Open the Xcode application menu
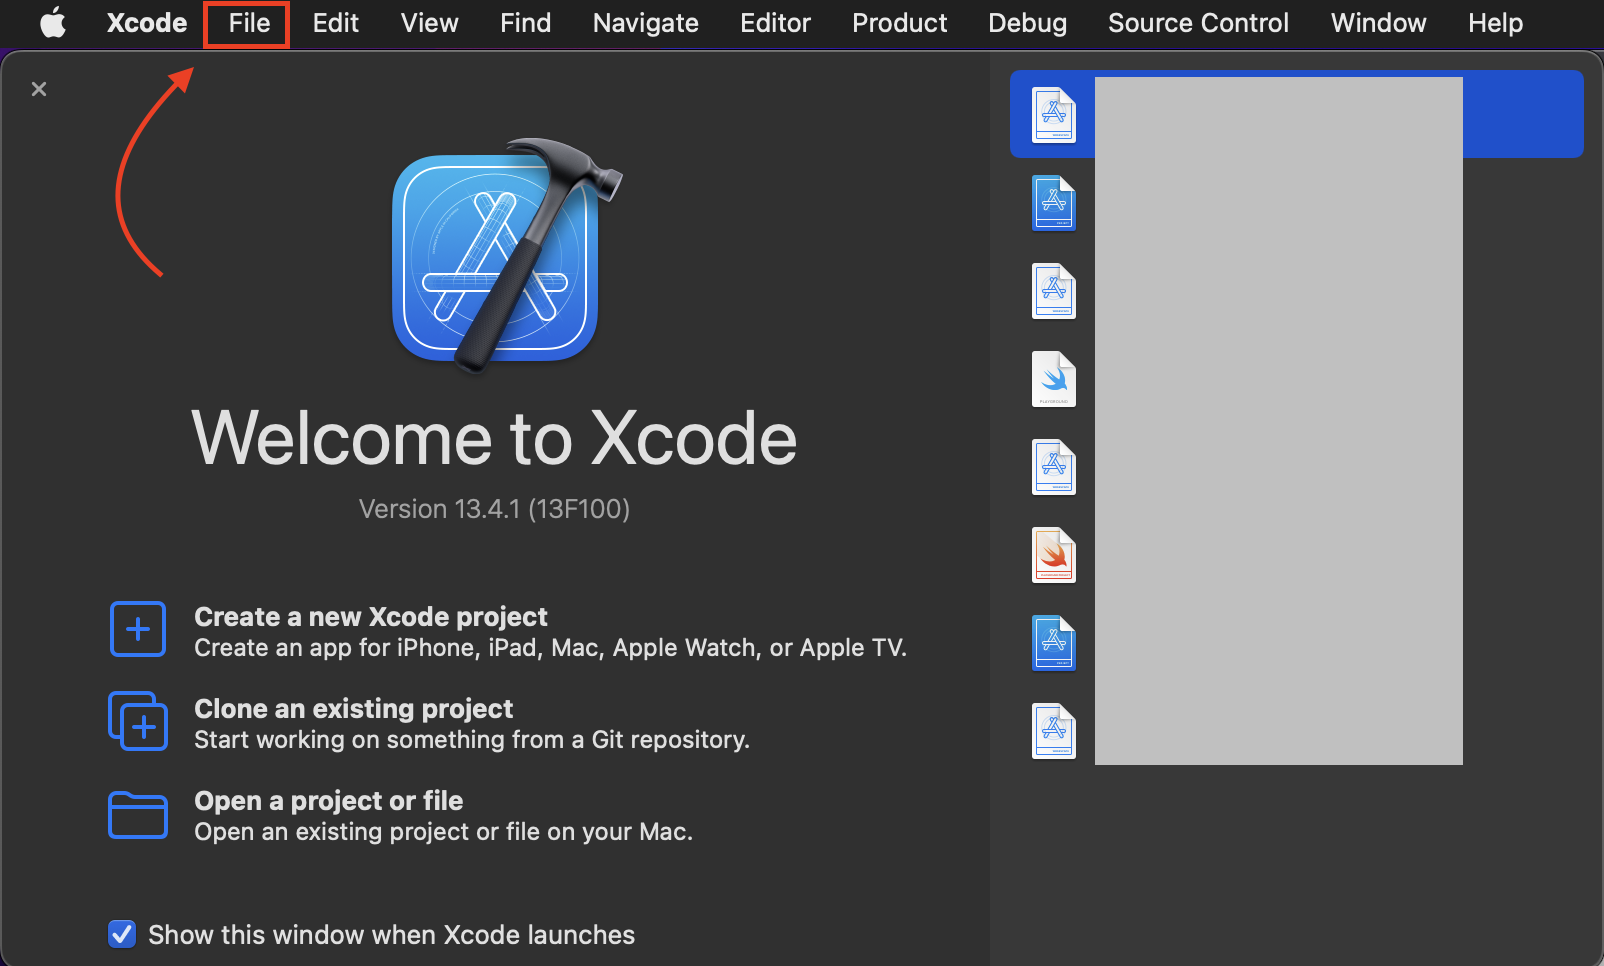The image size is (1604, 966). coord(147,23)
